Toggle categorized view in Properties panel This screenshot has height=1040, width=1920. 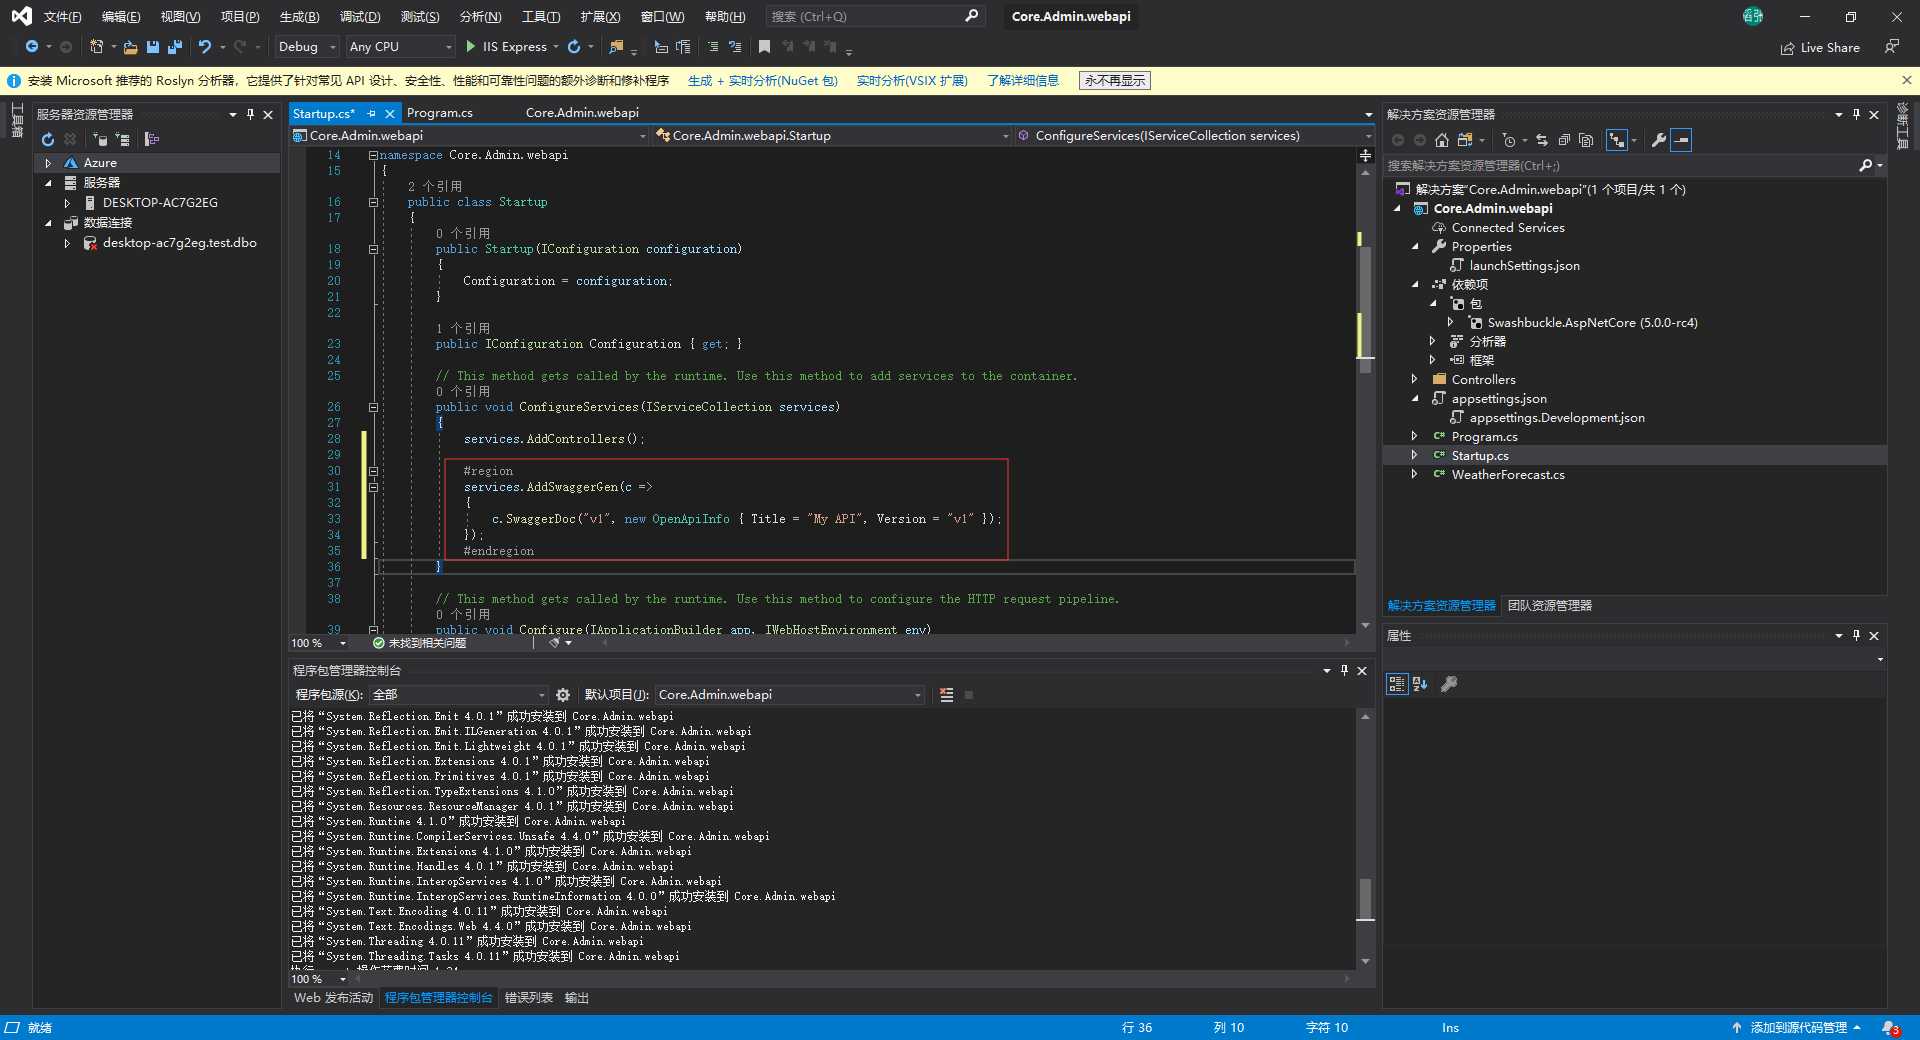(x=1397, y=684)
